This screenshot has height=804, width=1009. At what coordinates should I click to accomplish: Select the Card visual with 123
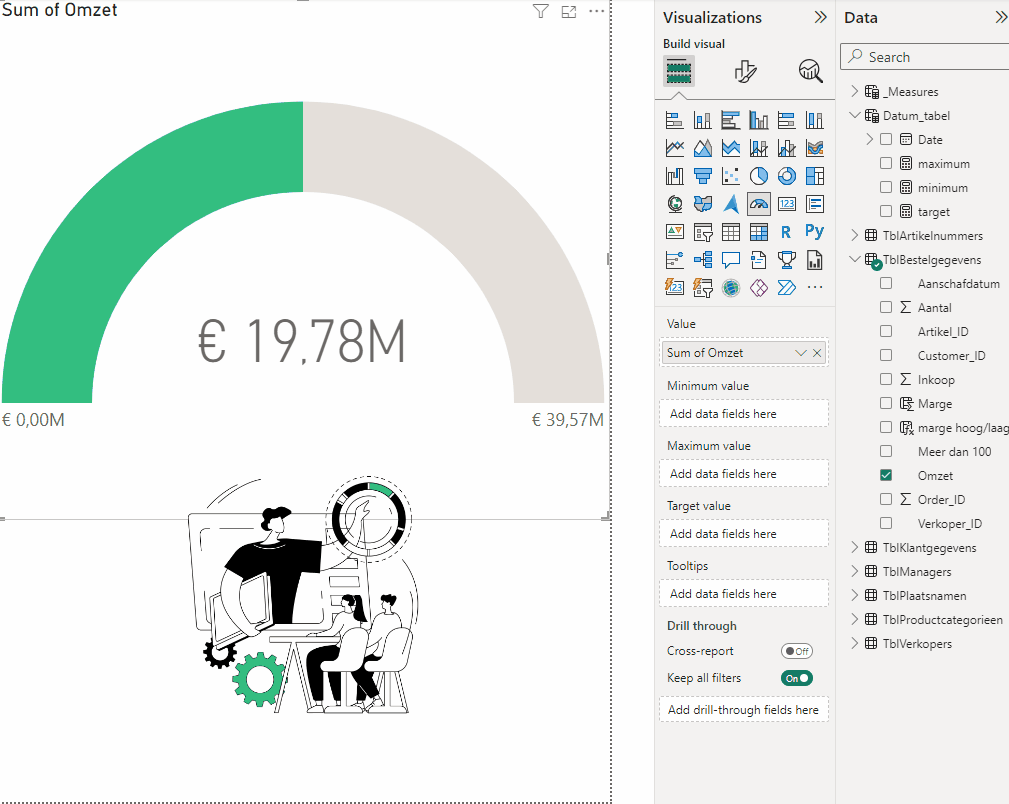786,205
